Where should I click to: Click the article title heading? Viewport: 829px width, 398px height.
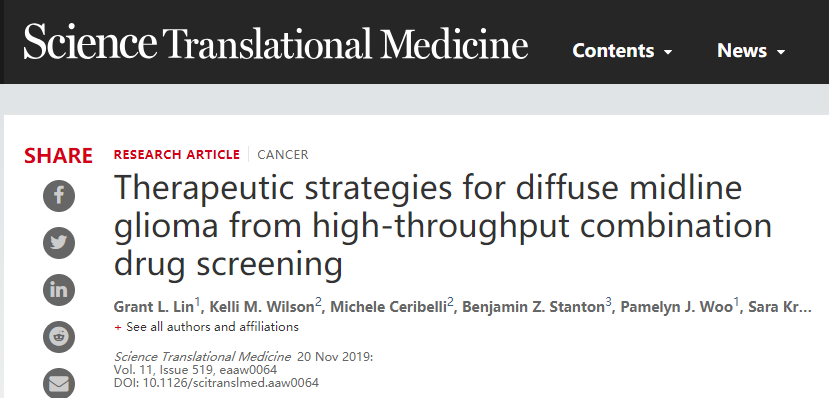point(443,225)
